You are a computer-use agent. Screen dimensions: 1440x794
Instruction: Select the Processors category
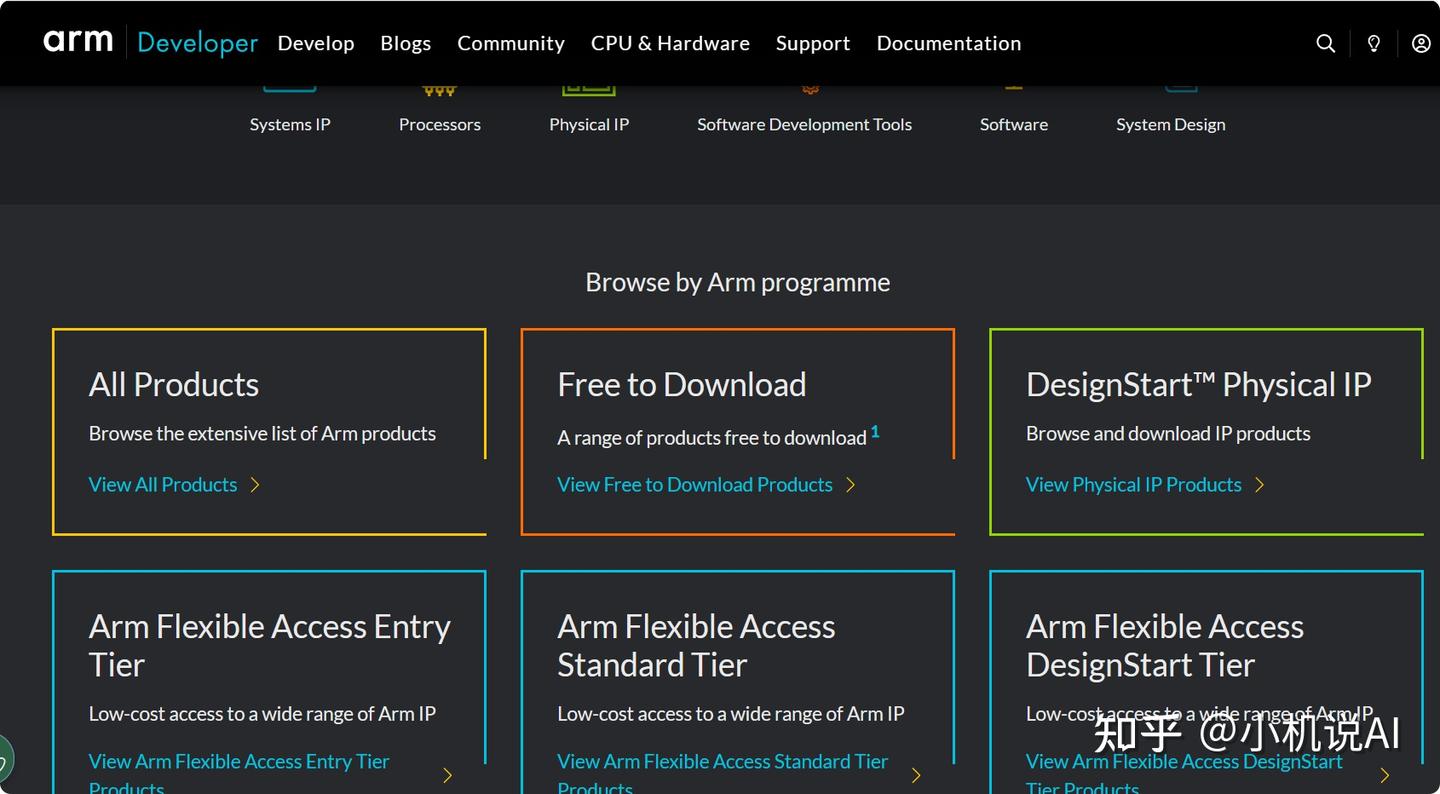pos(440,124)
